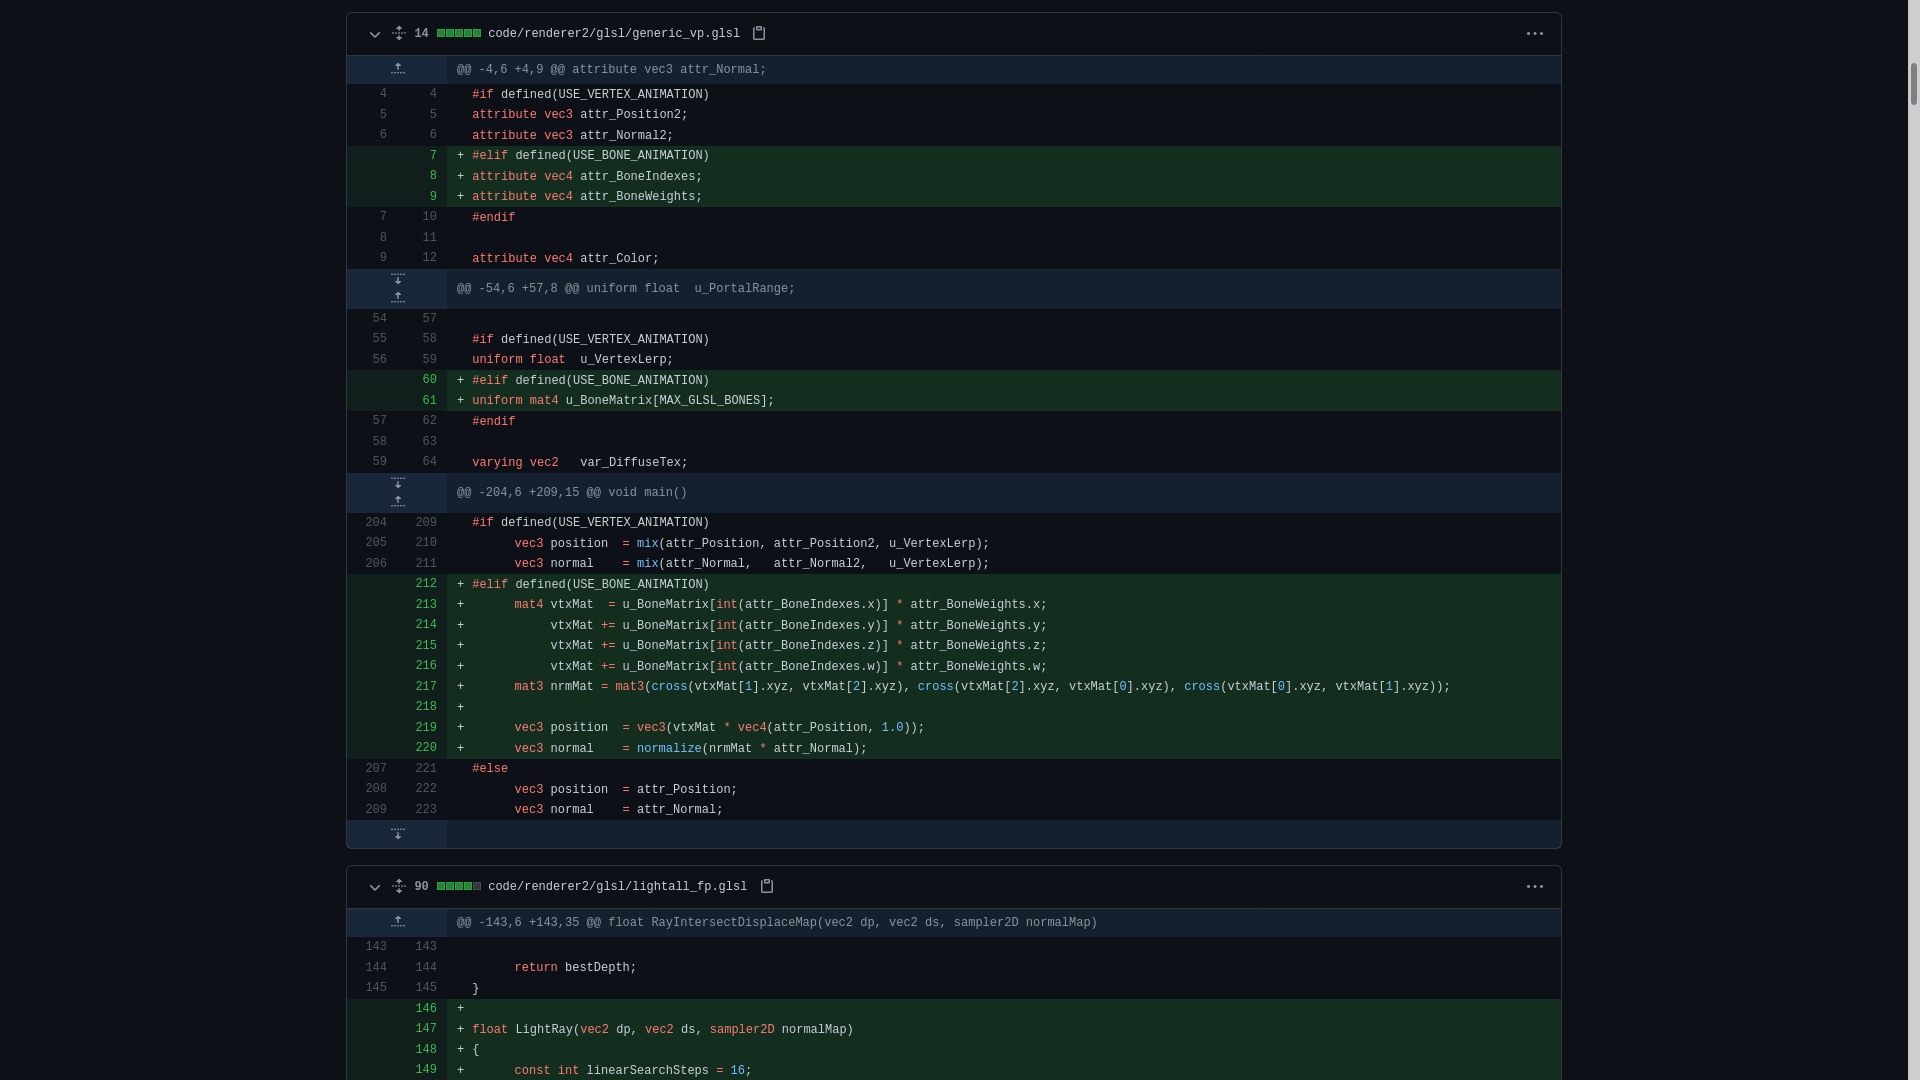Open options menu for generic_vp.glsl
This screenshot has width=1920, height=1080.
1535,34
